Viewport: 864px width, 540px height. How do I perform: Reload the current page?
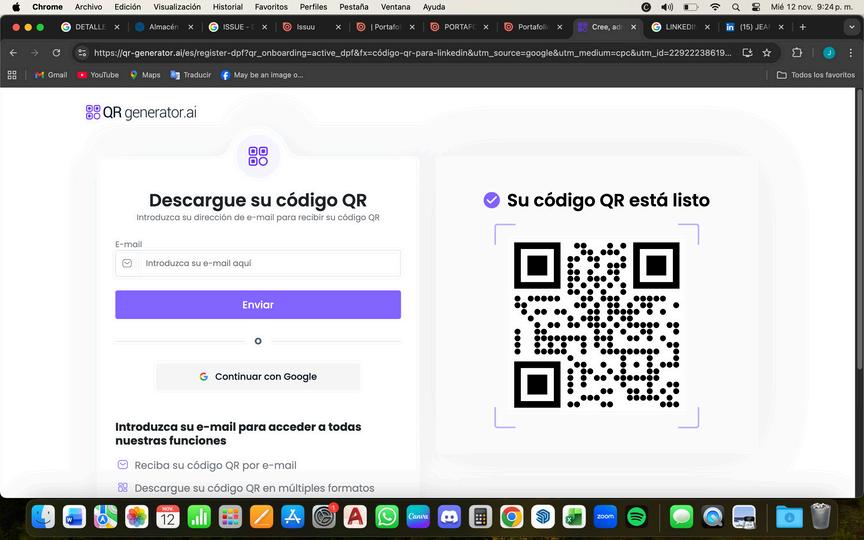(56, 53)
